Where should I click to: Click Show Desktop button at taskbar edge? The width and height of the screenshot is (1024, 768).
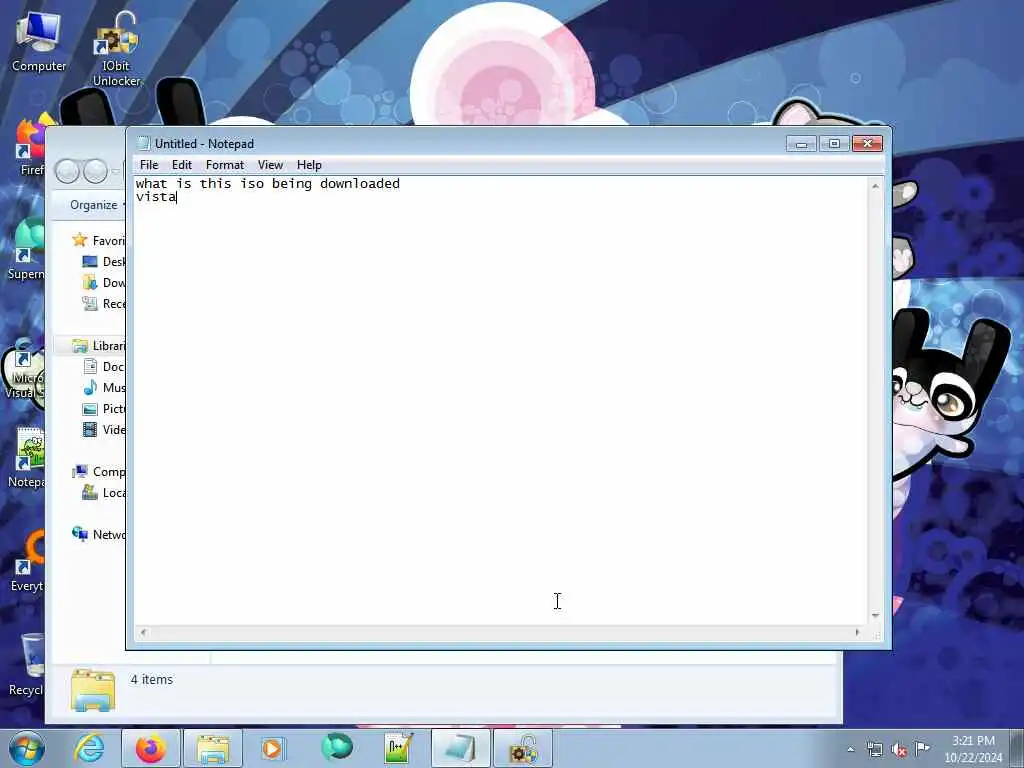(x=1017, y=748)
